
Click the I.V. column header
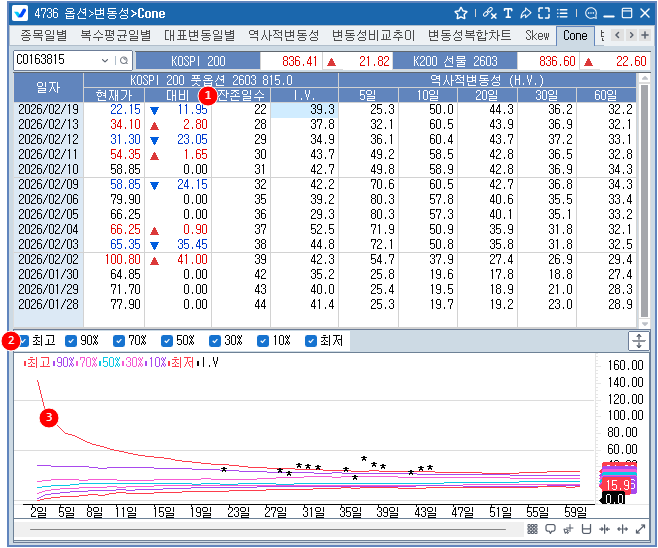(306, 94)
